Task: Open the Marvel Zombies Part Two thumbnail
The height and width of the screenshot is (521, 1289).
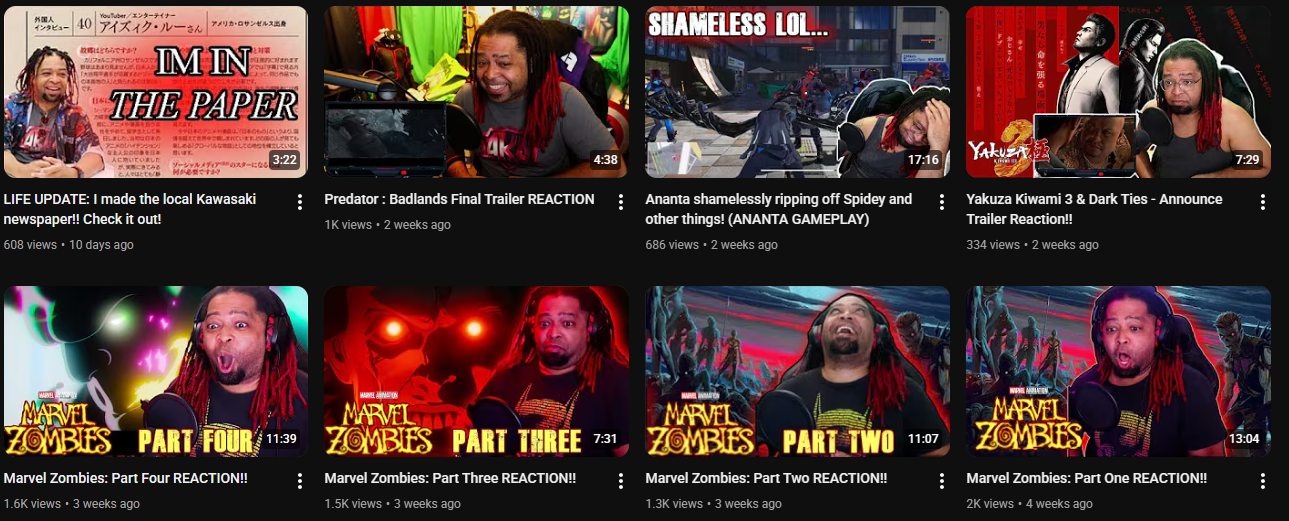Action: coord(798,372)
